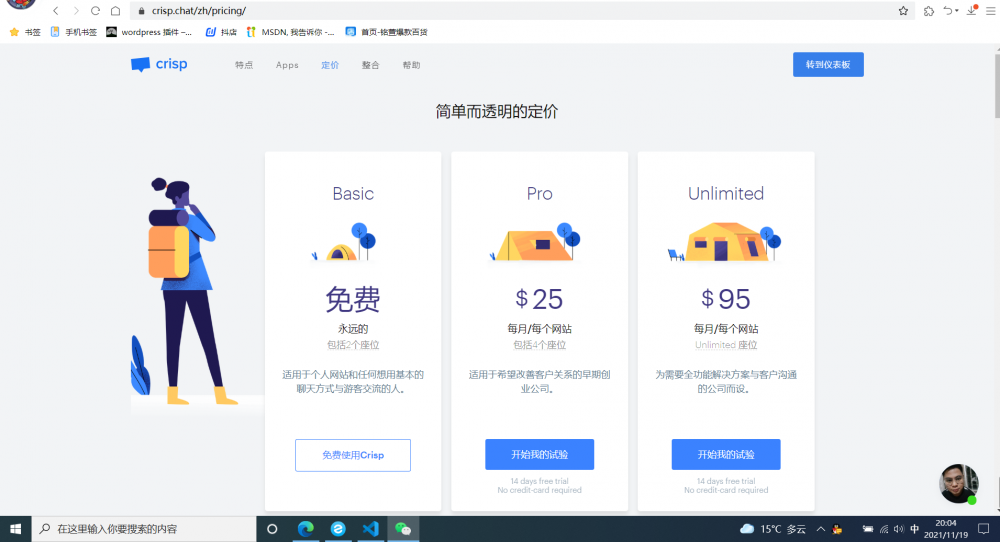Click the Pro plan title
1000x542 pixels.
(540, 193)
